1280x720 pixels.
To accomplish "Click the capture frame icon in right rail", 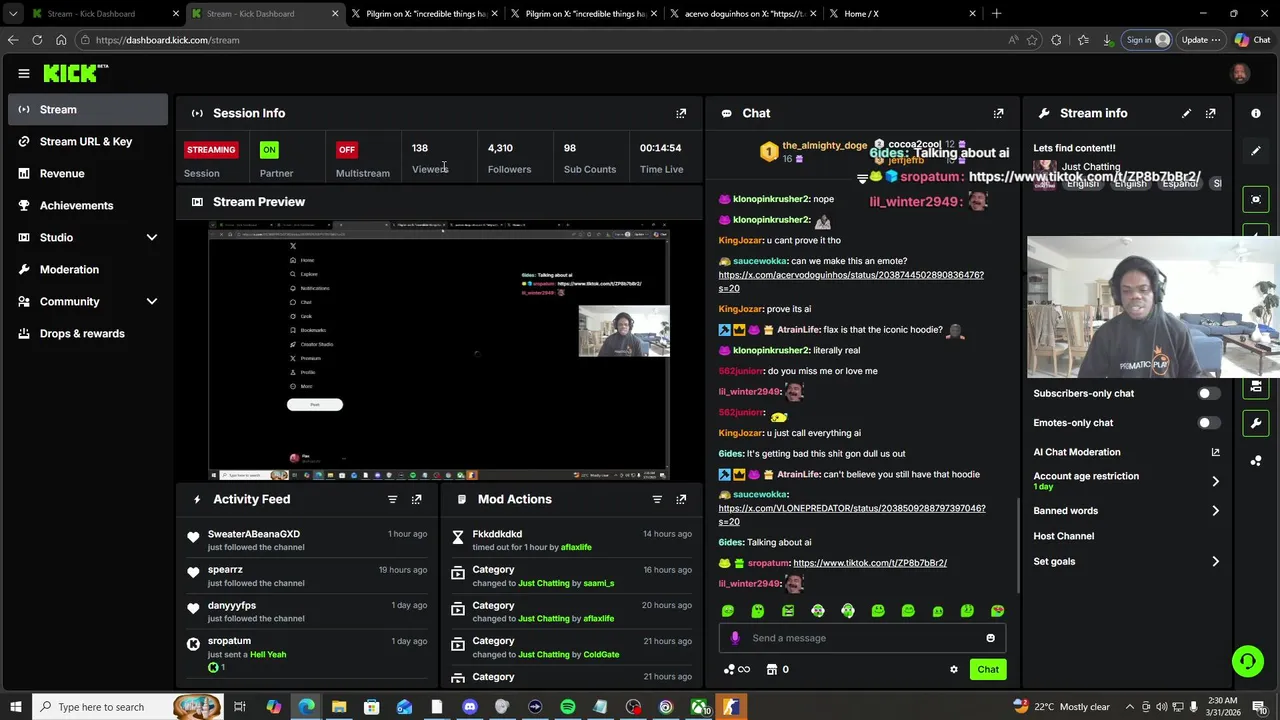I will click(x=1256, y=199).
